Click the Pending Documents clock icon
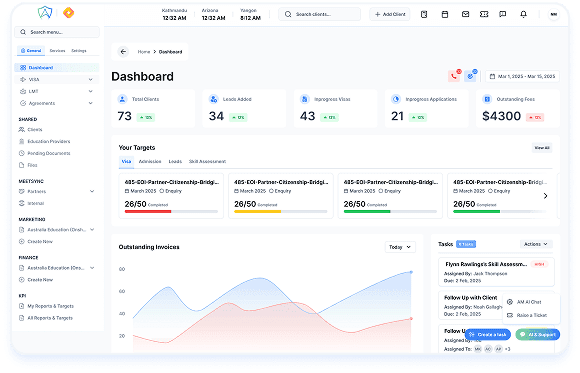 (21, 153)
